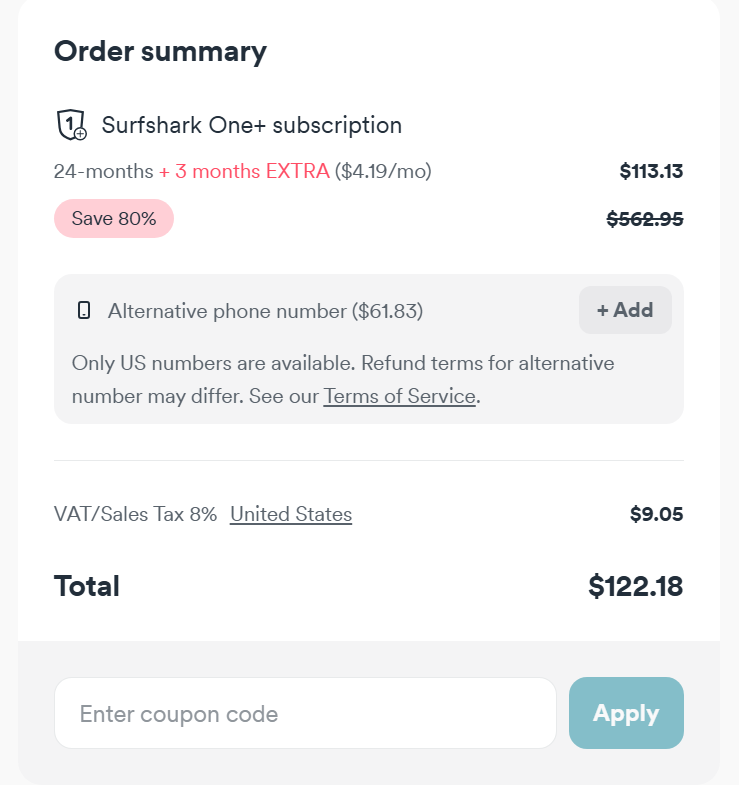Change the United States tax country
Image resolution: width=739 pixels, height=785 pixels.
tap(291, 514)
